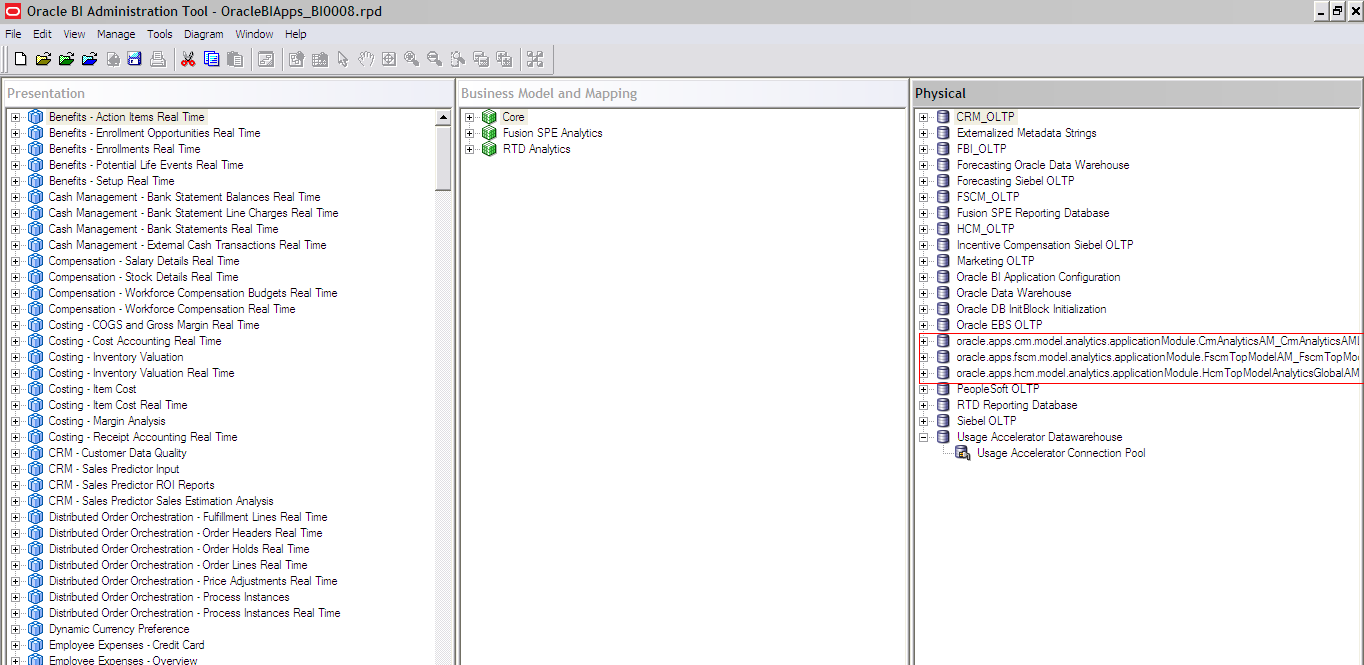Select the Cut scissors icon on the toolbar
1364x665 pixels.
click(187, 59)
